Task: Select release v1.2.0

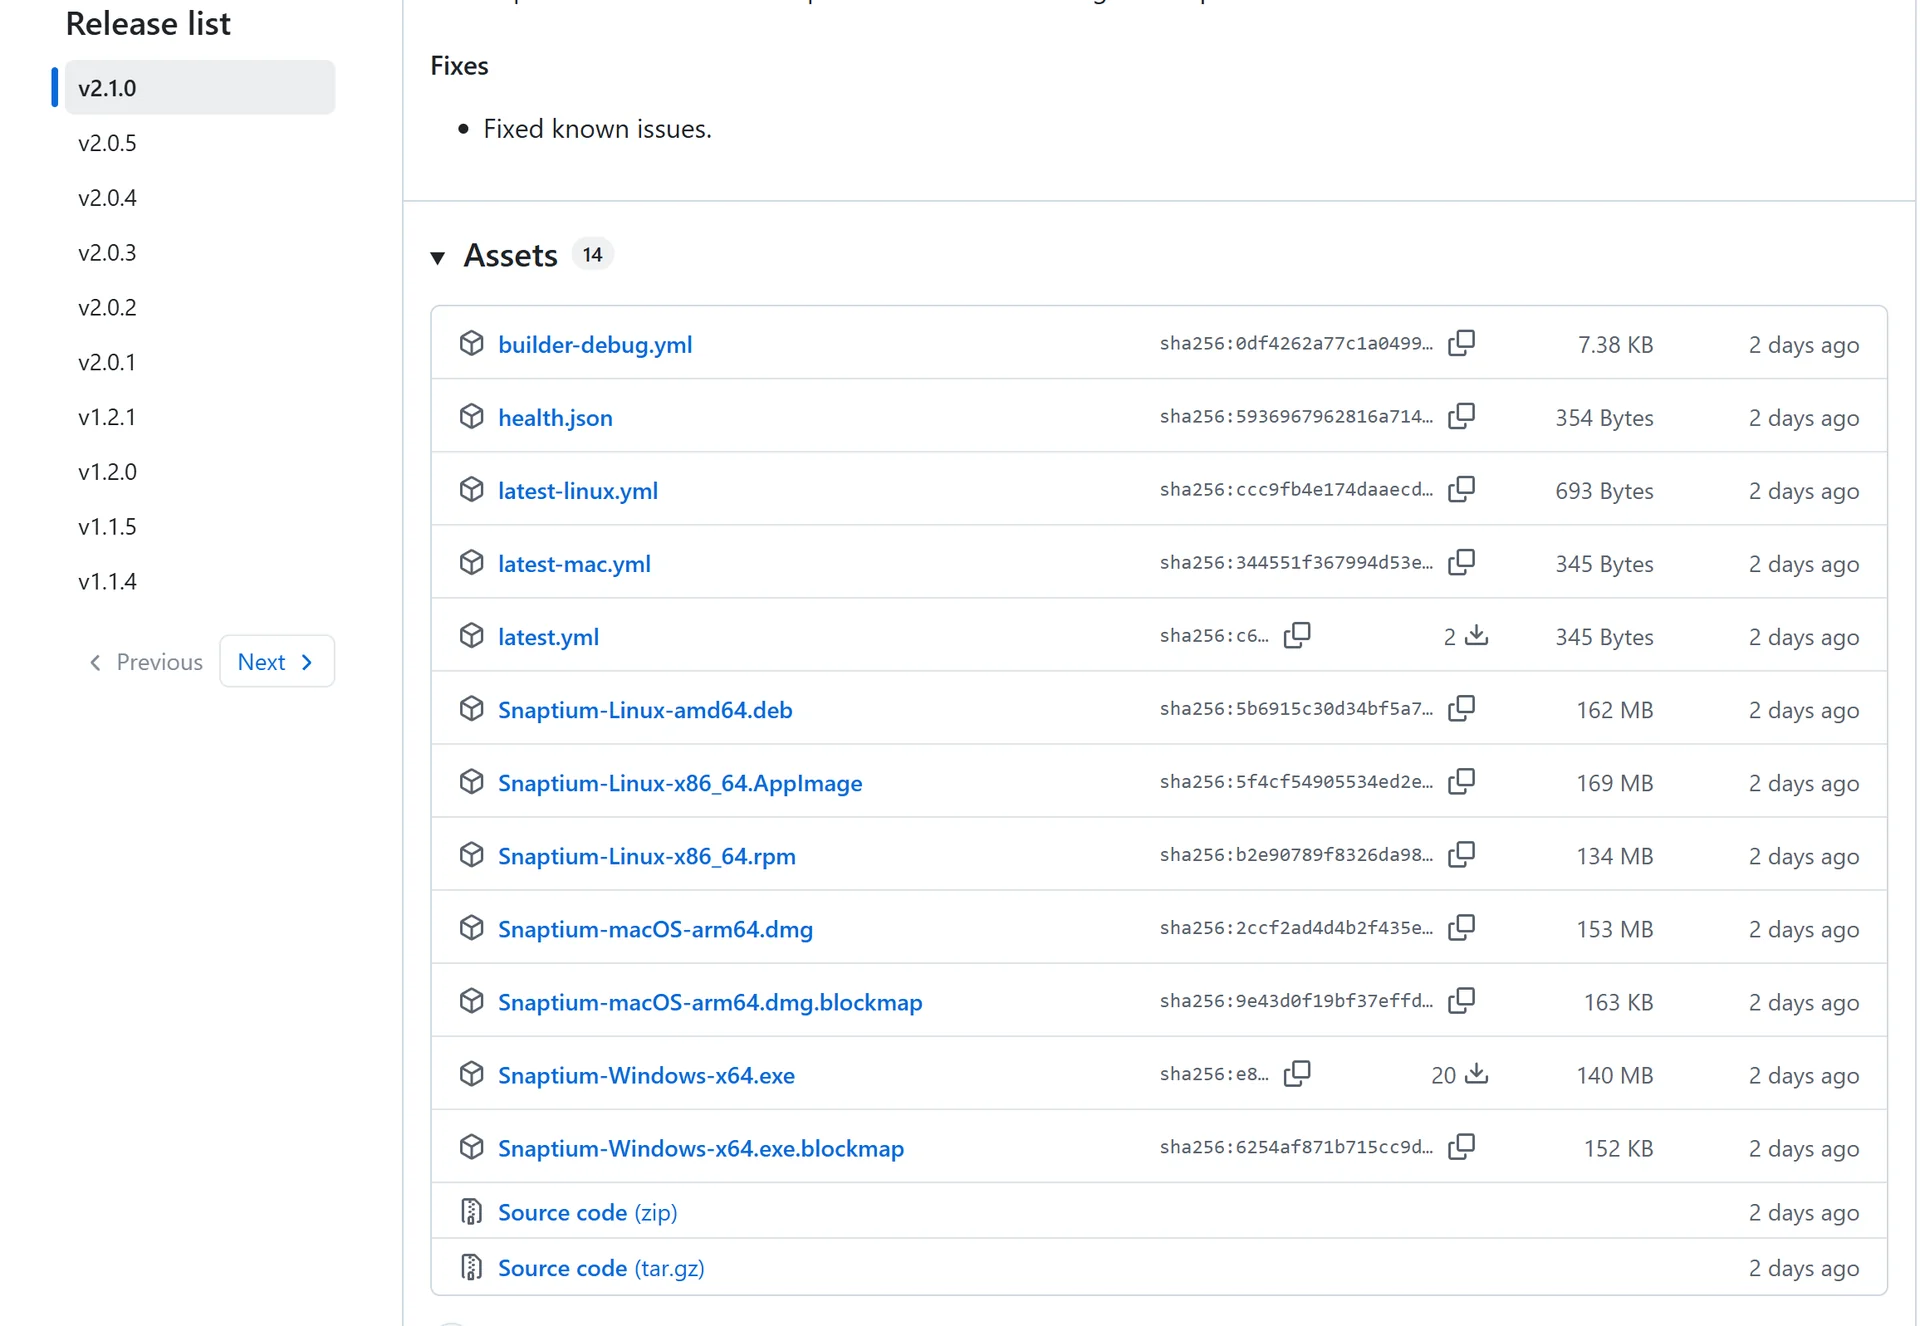Action: [x=107, y=471]
